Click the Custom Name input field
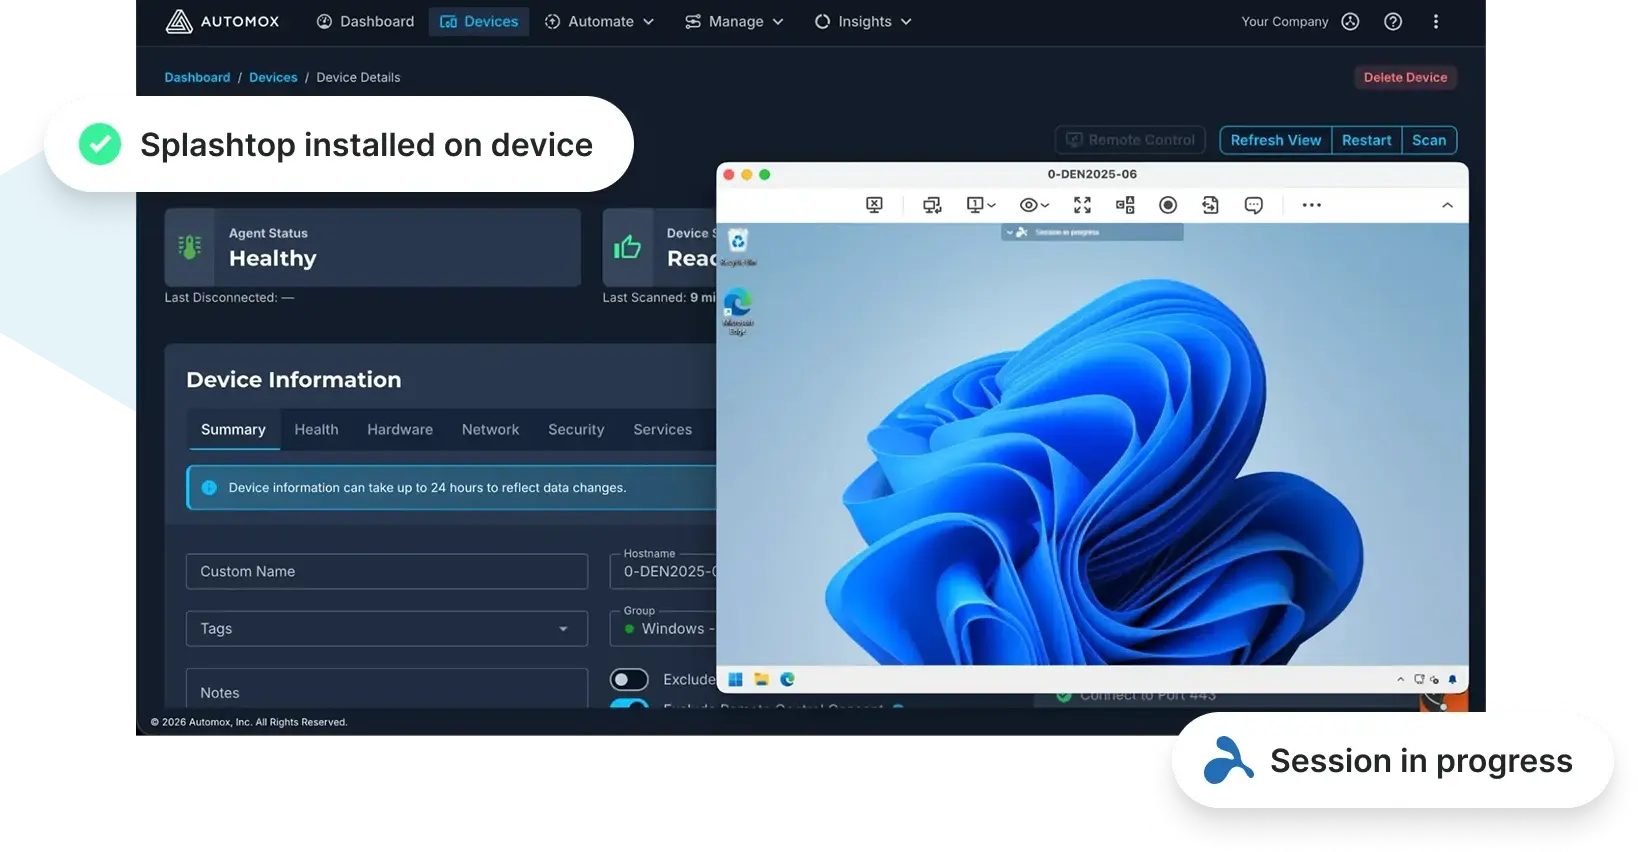This screenshot has height=852, width=1638. point(386,572)
